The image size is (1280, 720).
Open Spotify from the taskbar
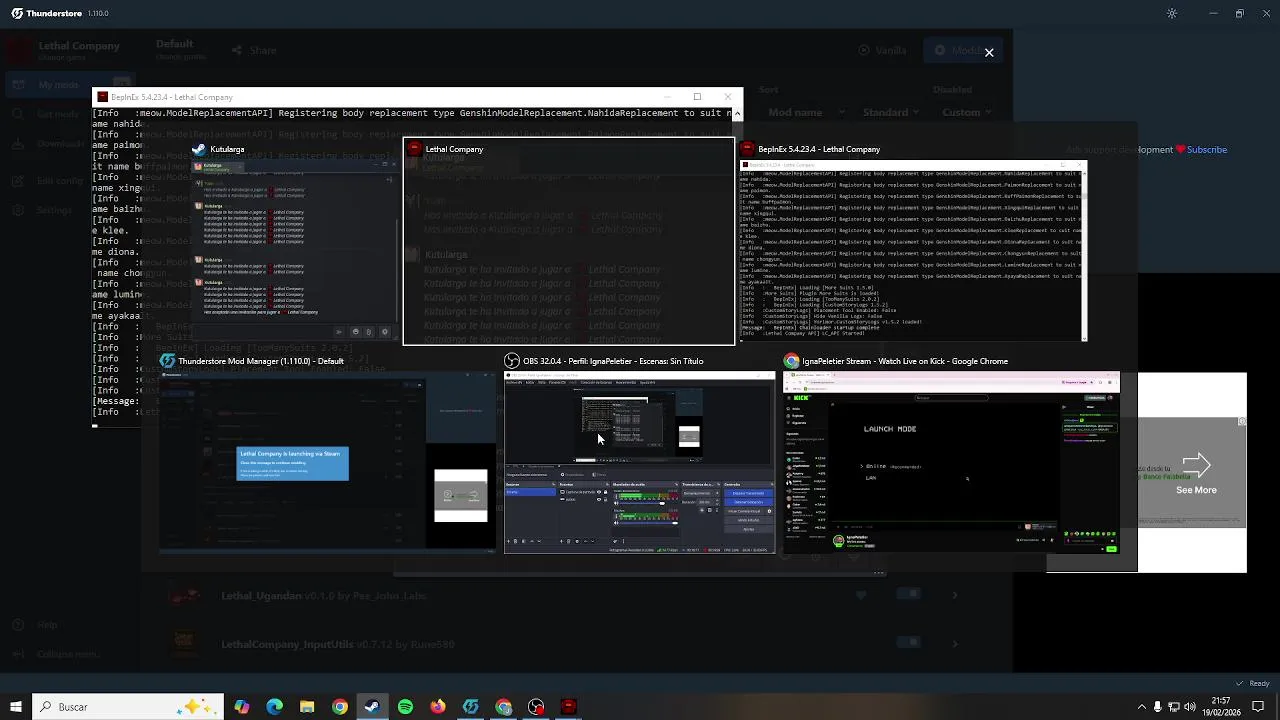click(405, 707)
